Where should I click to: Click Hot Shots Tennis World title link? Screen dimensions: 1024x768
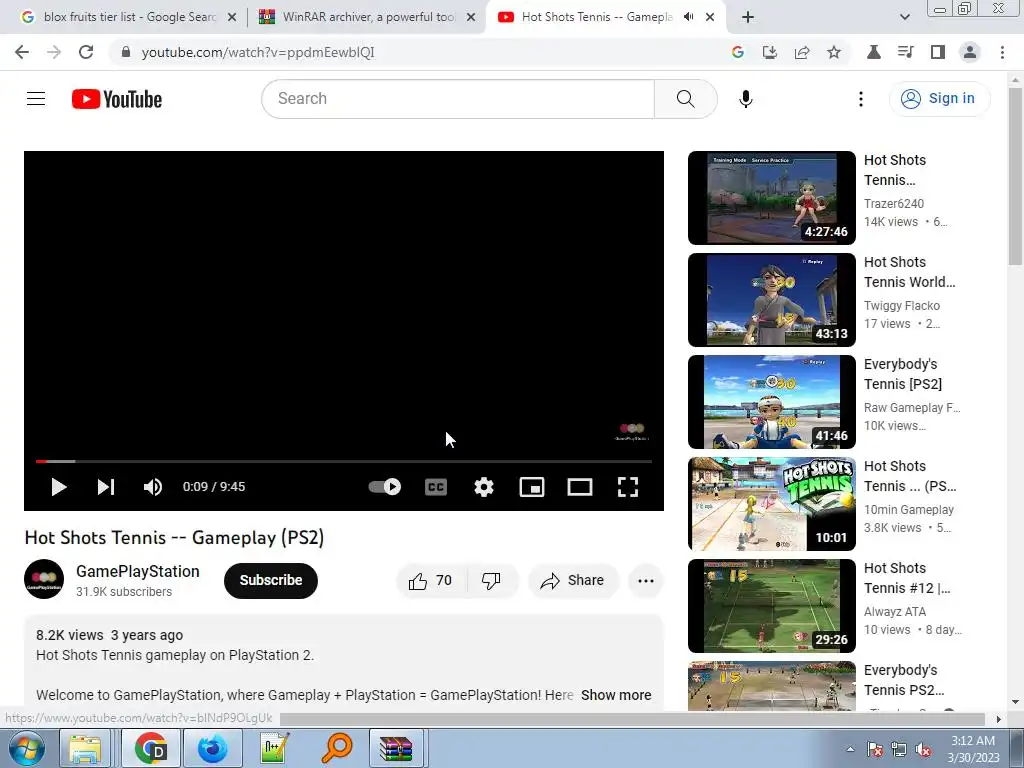point(909,272)
